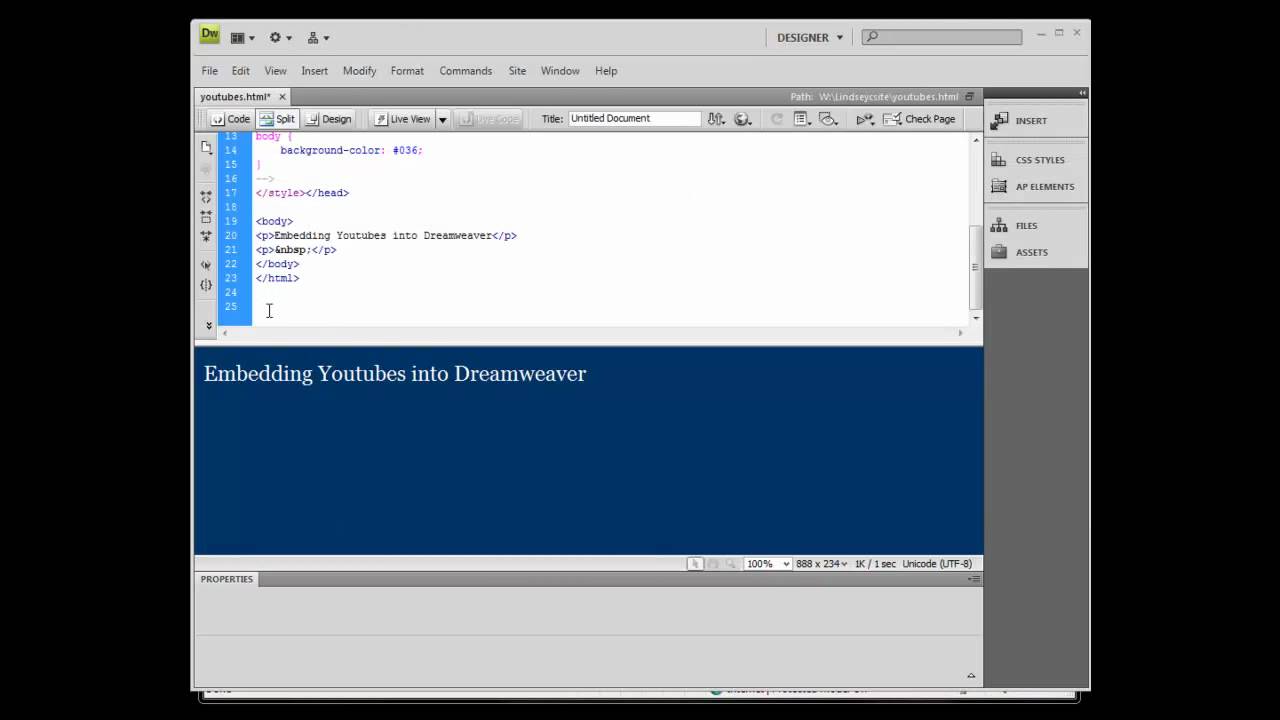Viewport: 1280px width, 720px height.
Task: Open the Window menu
Action: (560, 71)
